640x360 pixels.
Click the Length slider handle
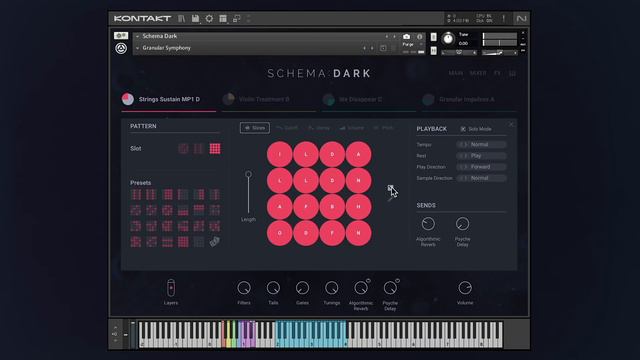(248, 174)
